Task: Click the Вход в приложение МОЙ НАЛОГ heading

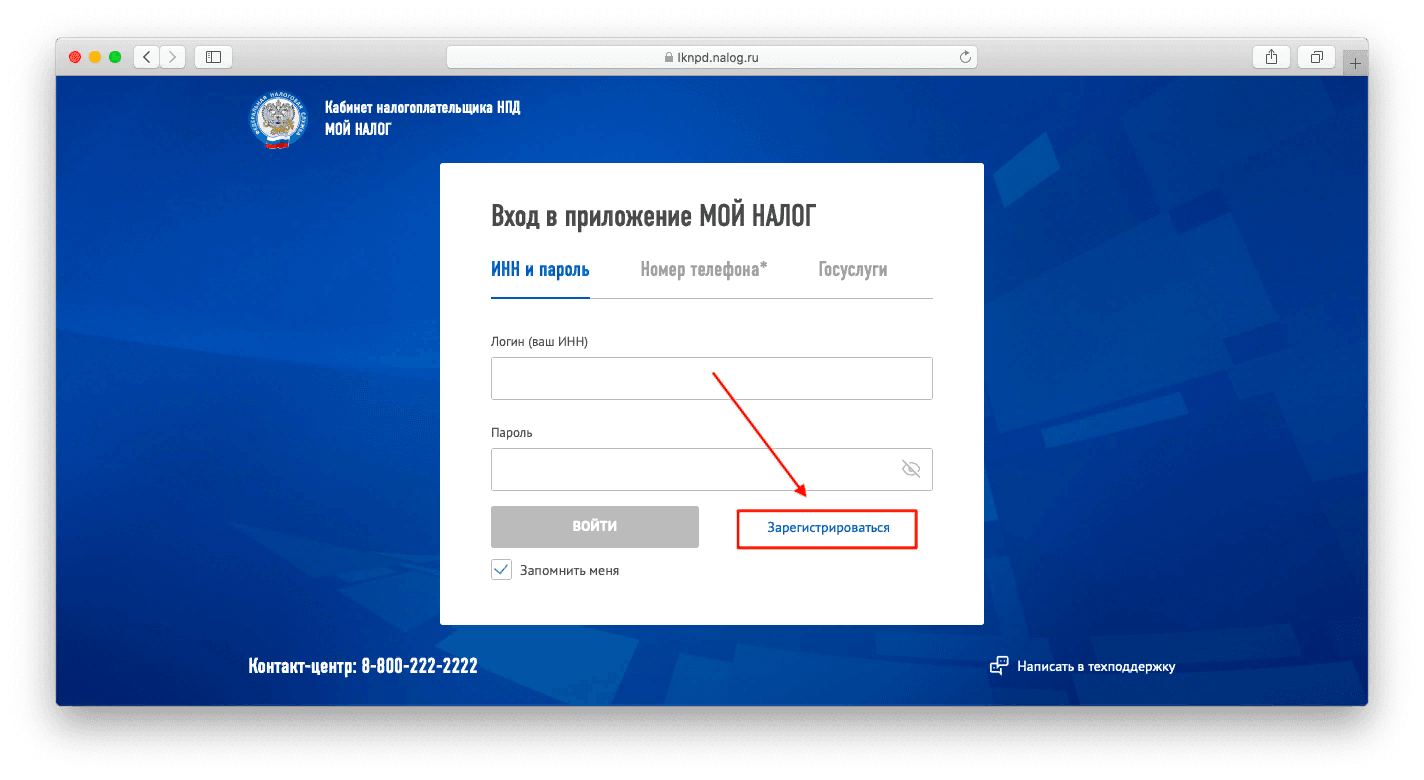Action: [x=654, y=216]
